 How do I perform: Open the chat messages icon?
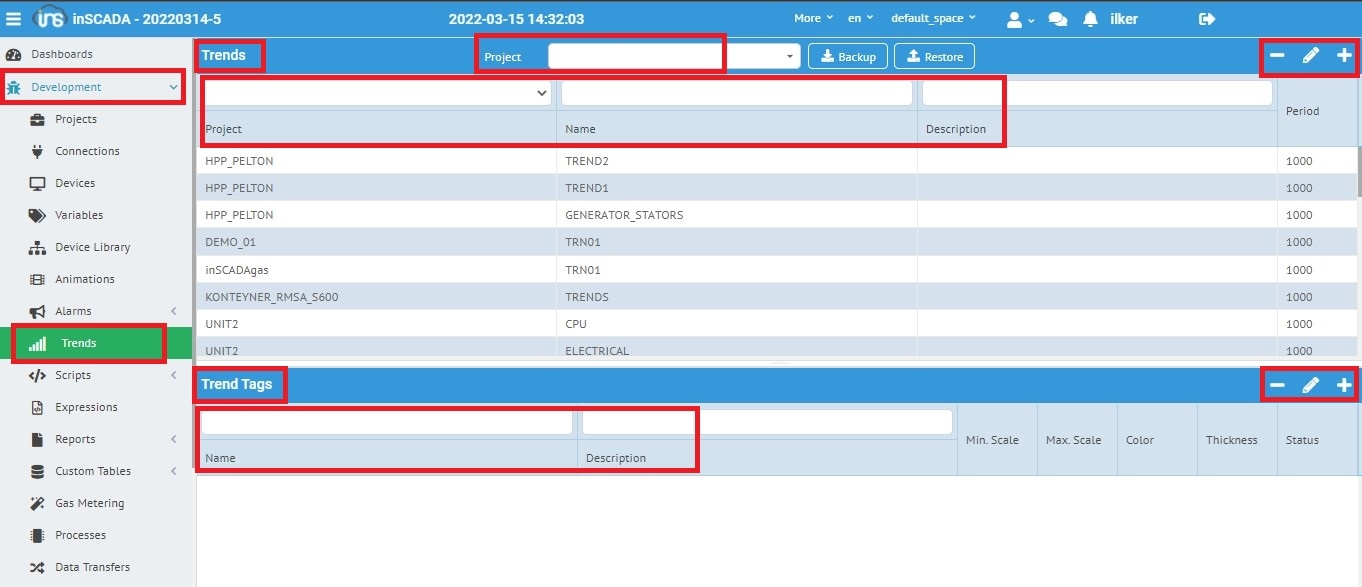click(1057, 19)
